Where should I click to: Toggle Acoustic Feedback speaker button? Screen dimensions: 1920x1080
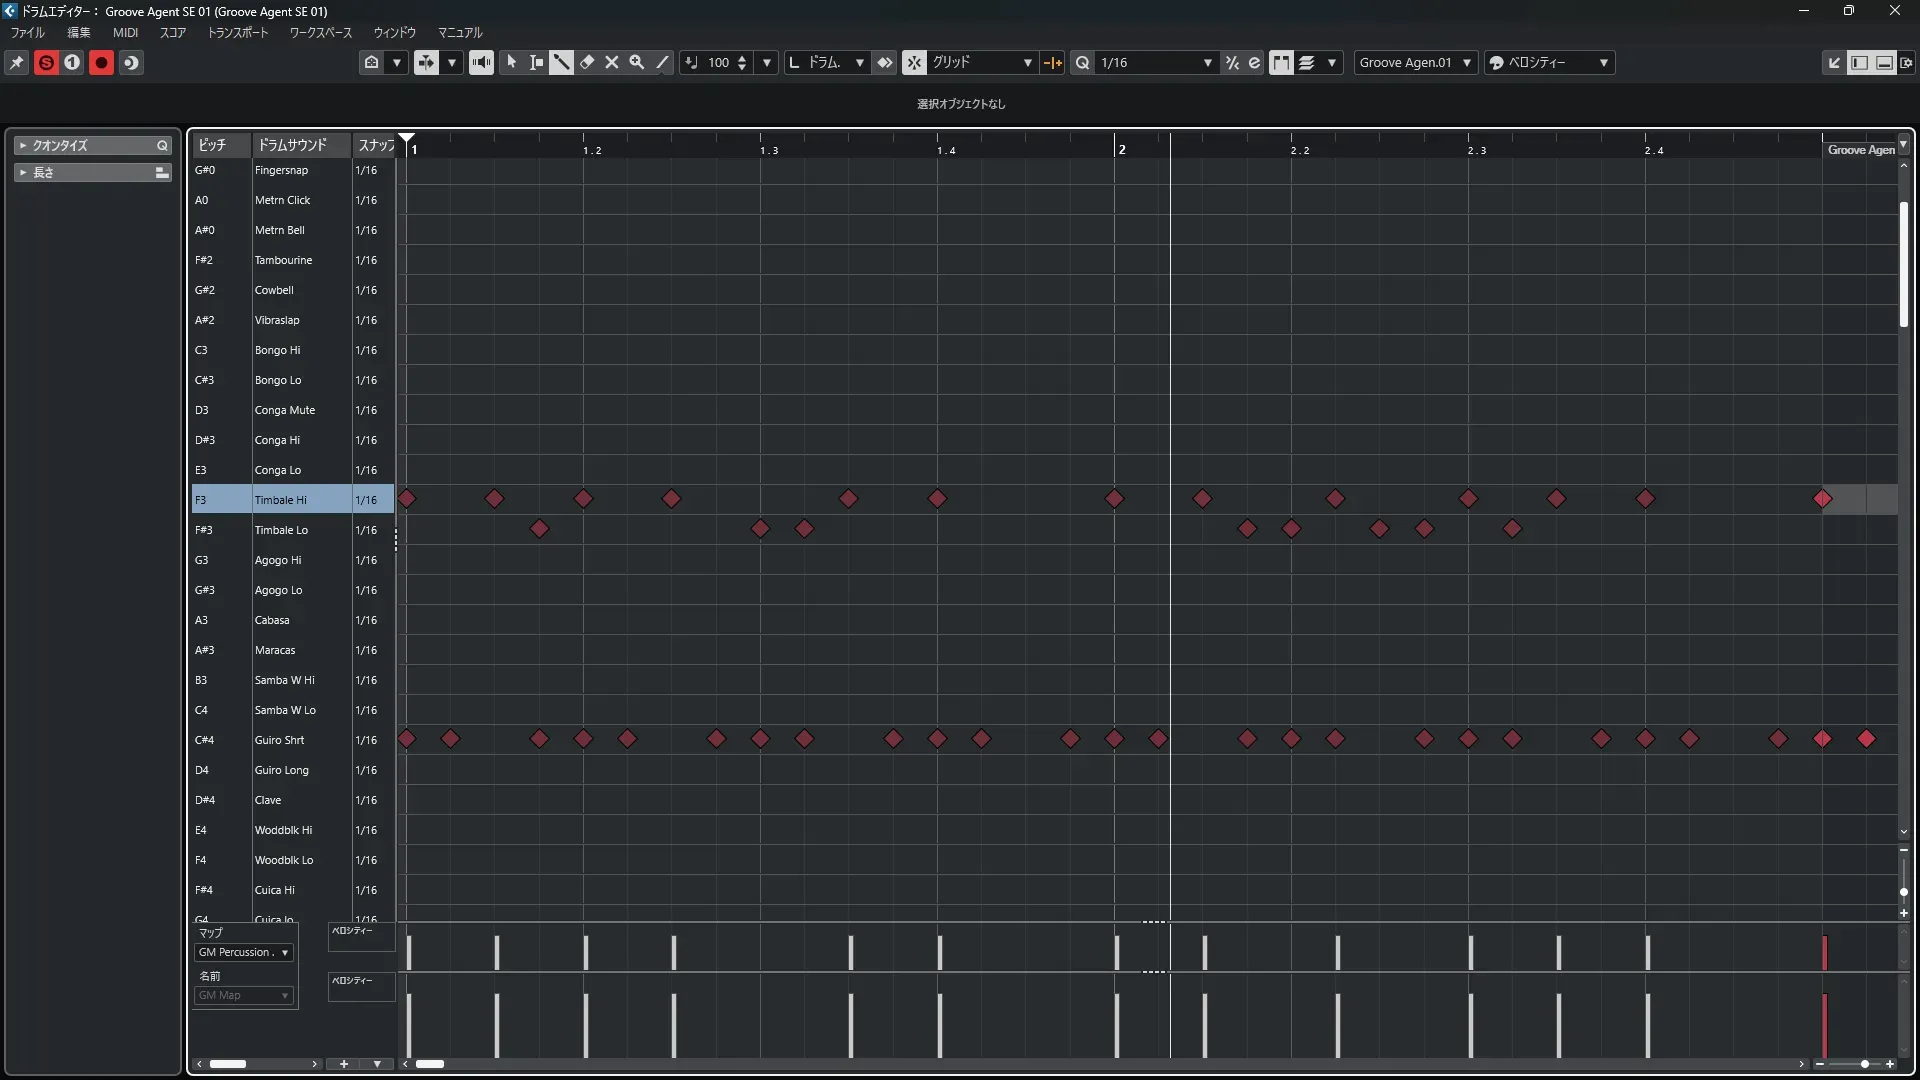click(x=481, y=63)
